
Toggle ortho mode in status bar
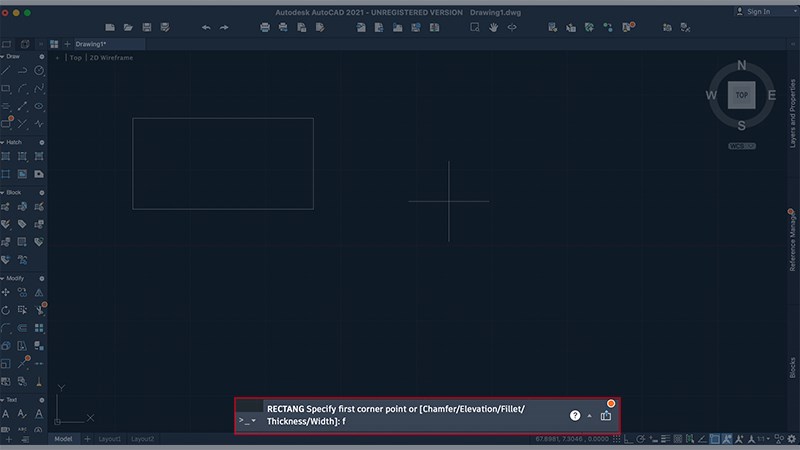pos(629,439)
